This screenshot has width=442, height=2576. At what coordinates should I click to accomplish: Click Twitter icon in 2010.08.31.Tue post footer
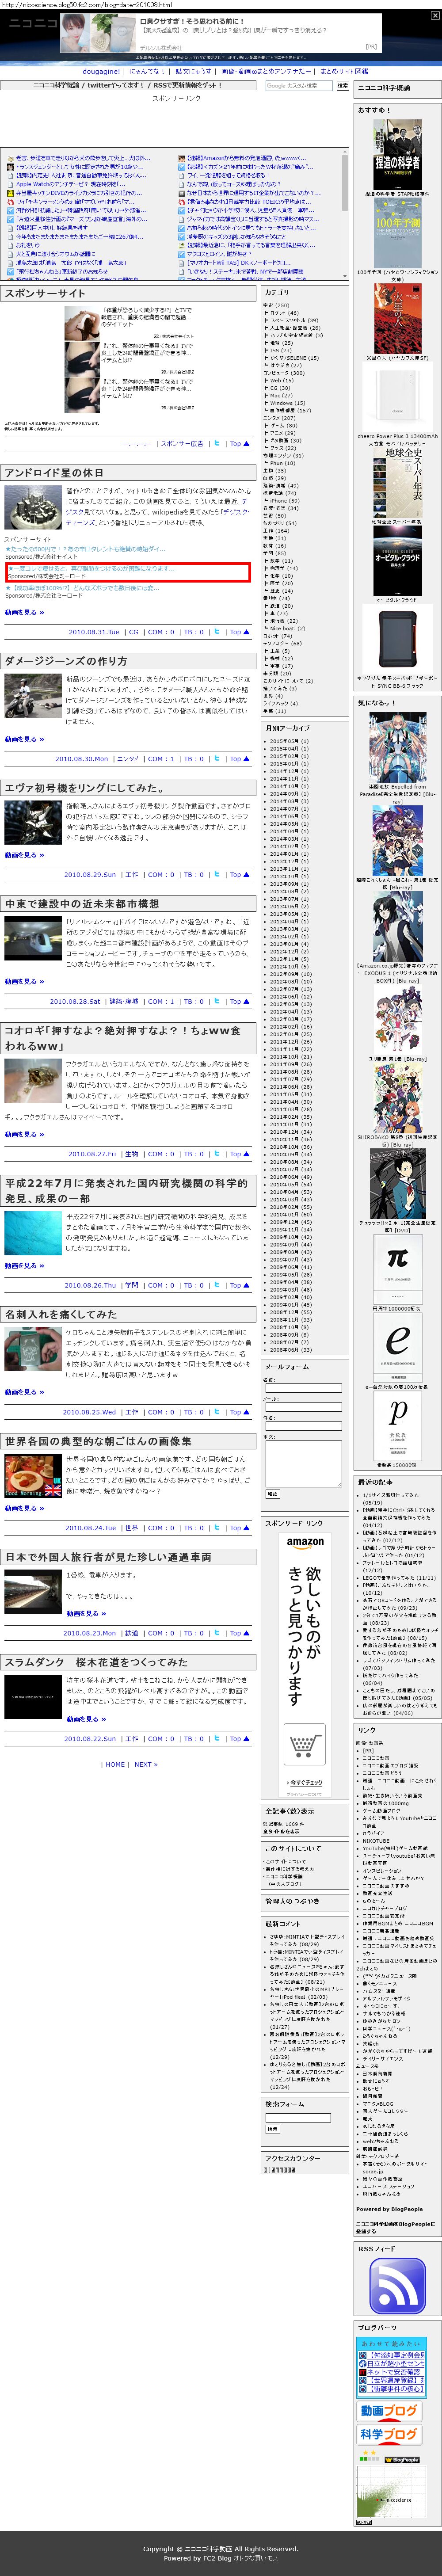[x=217, y=632]
